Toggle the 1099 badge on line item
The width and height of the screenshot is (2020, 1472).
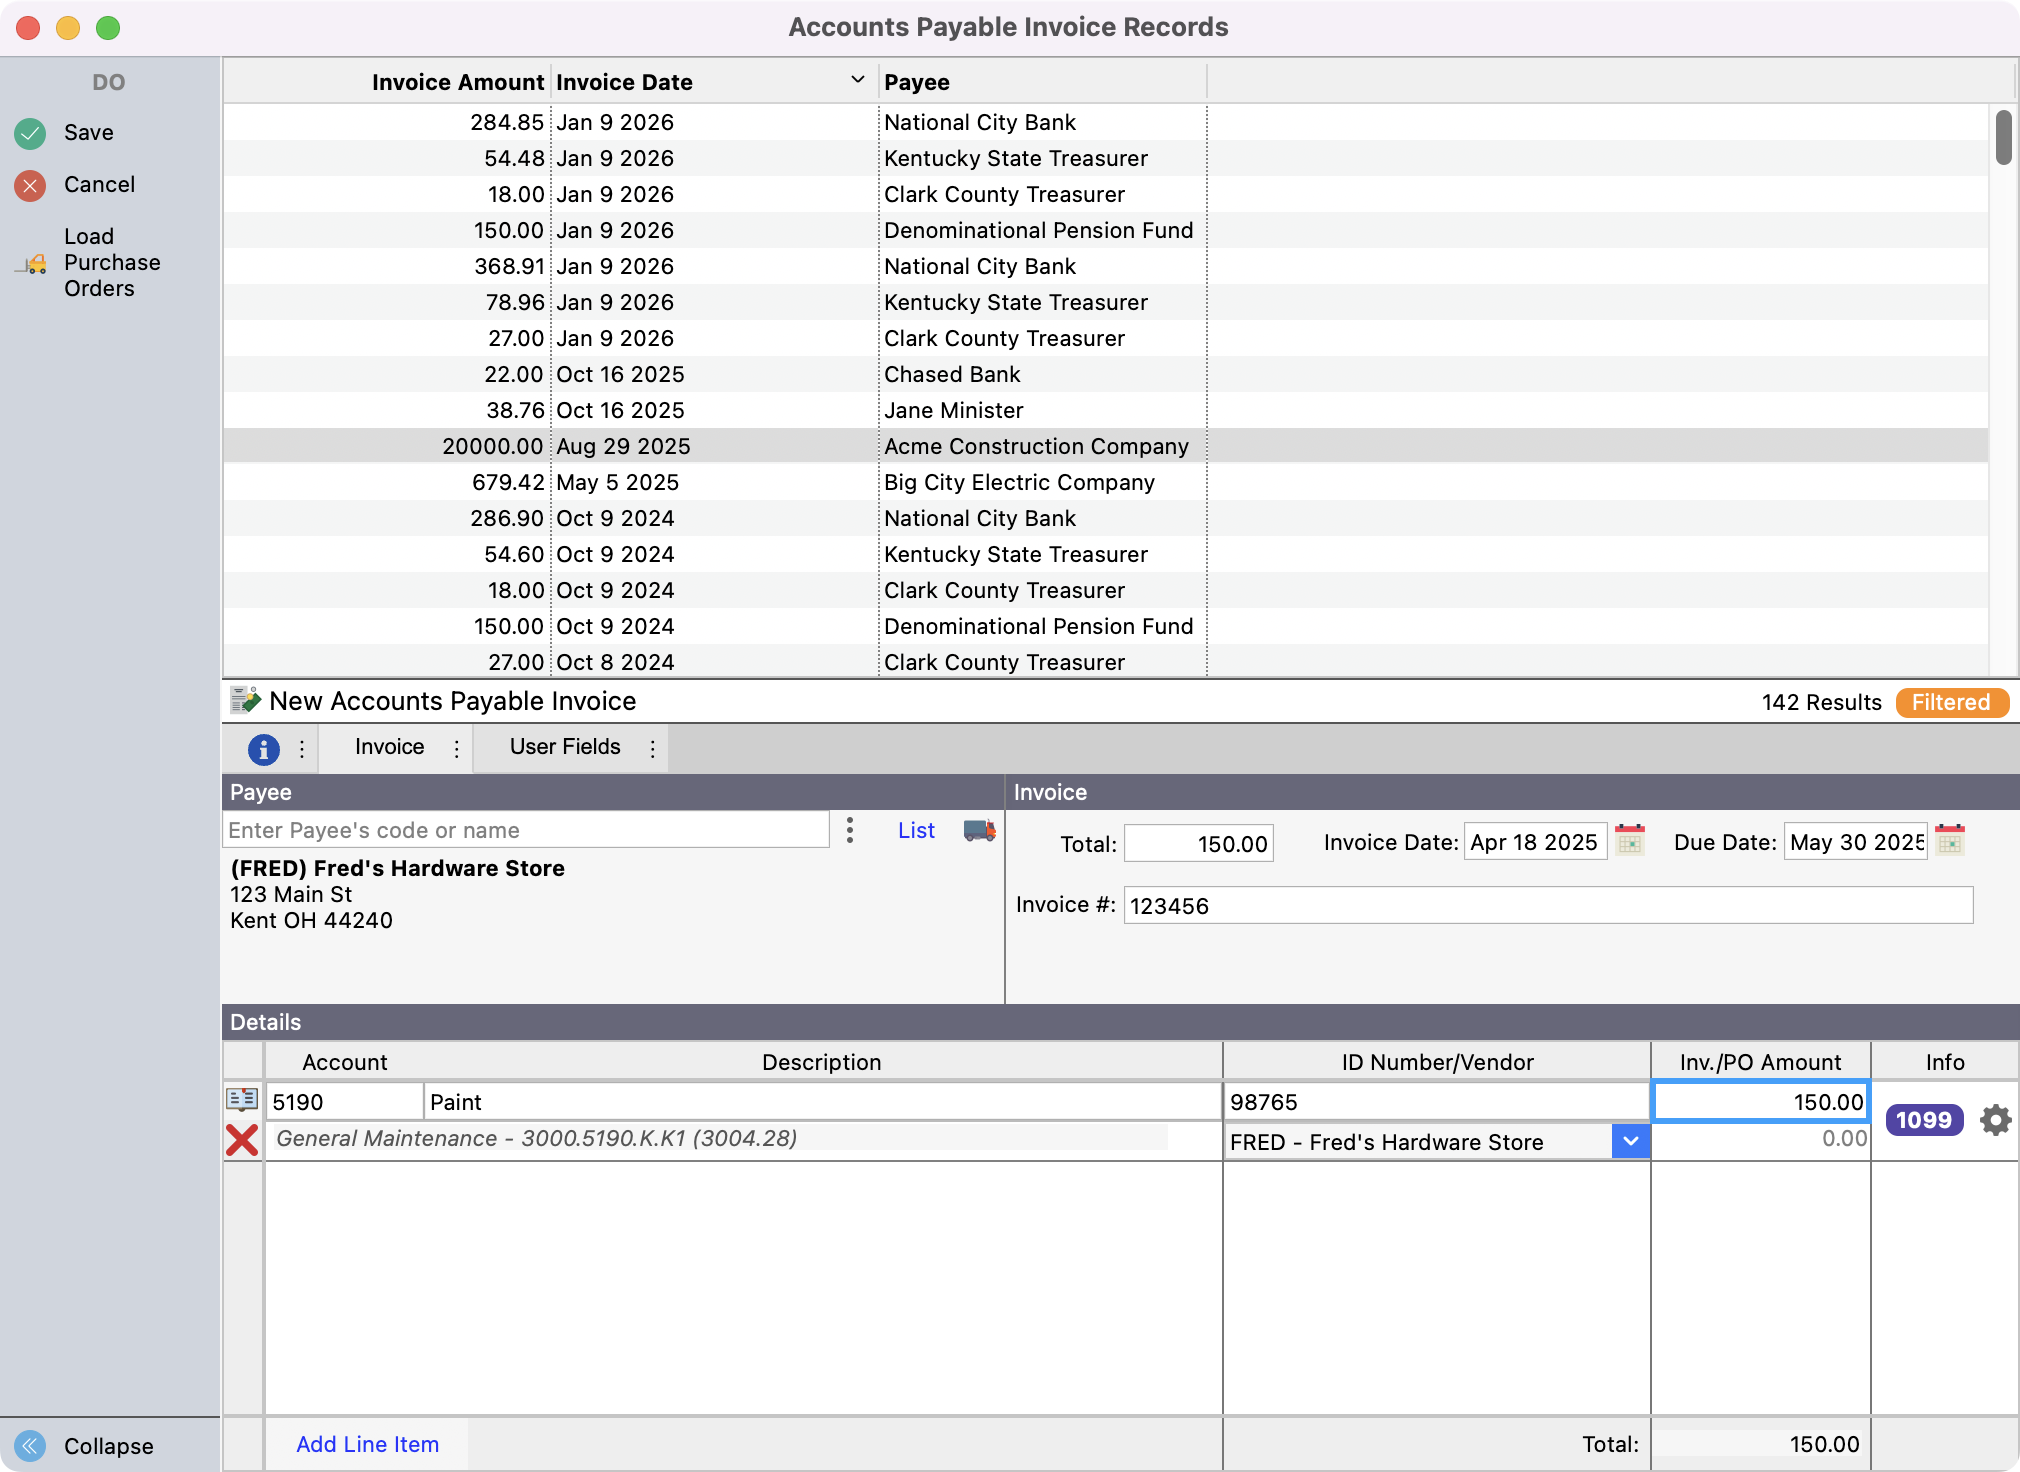pyautogui.click(x=1924, y=1120)
